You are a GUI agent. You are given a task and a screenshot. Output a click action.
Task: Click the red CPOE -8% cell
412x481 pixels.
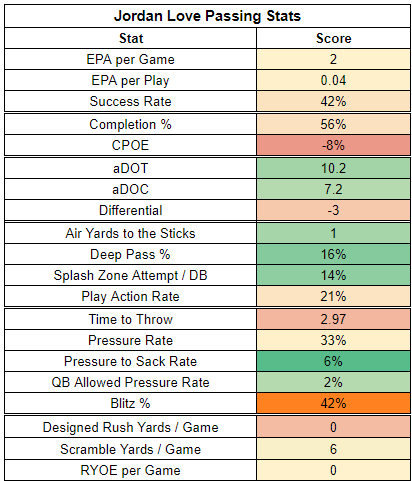click(x=333, y=145)
